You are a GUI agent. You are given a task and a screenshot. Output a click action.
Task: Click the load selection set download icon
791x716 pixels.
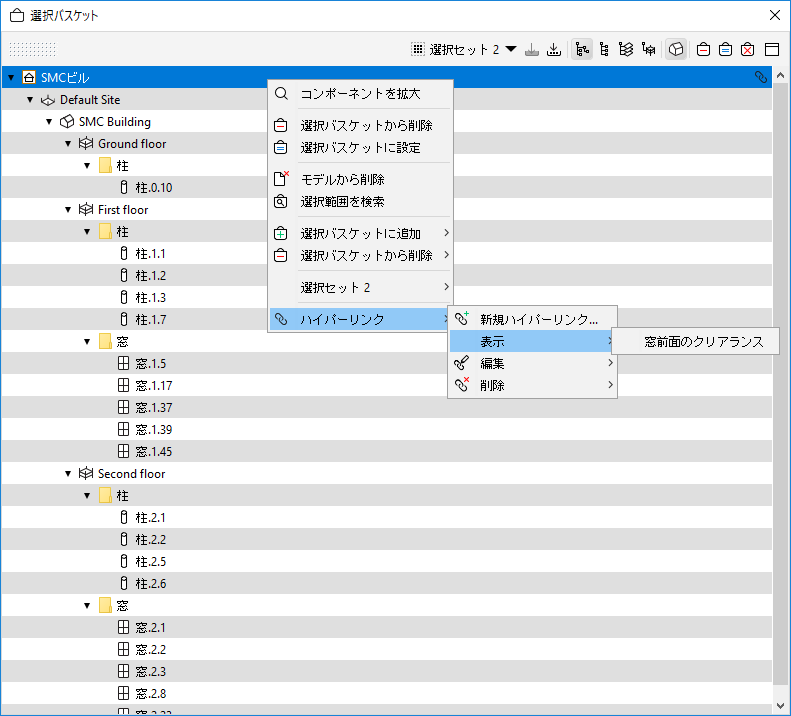tap(554, 49)
